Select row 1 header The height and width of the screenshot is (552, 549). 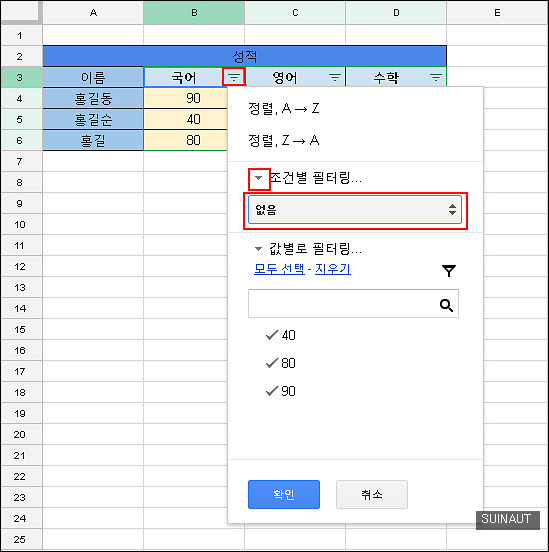click(x=20, y=35)
